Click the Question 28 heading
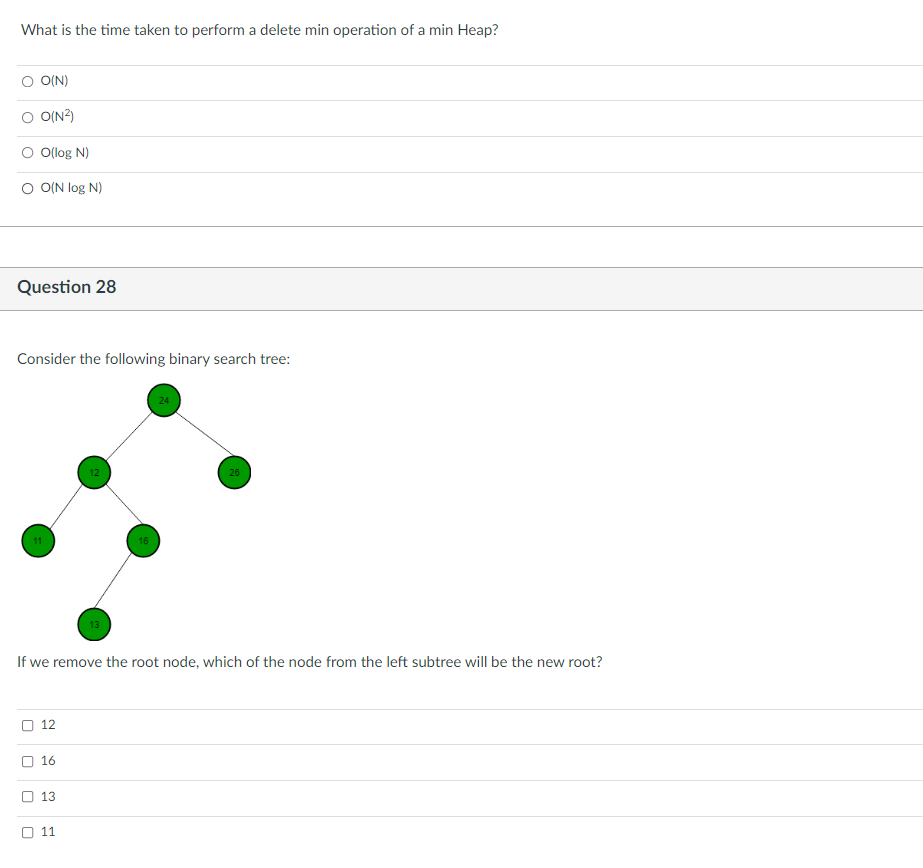 pyautogui.click(x=67, y=287)
